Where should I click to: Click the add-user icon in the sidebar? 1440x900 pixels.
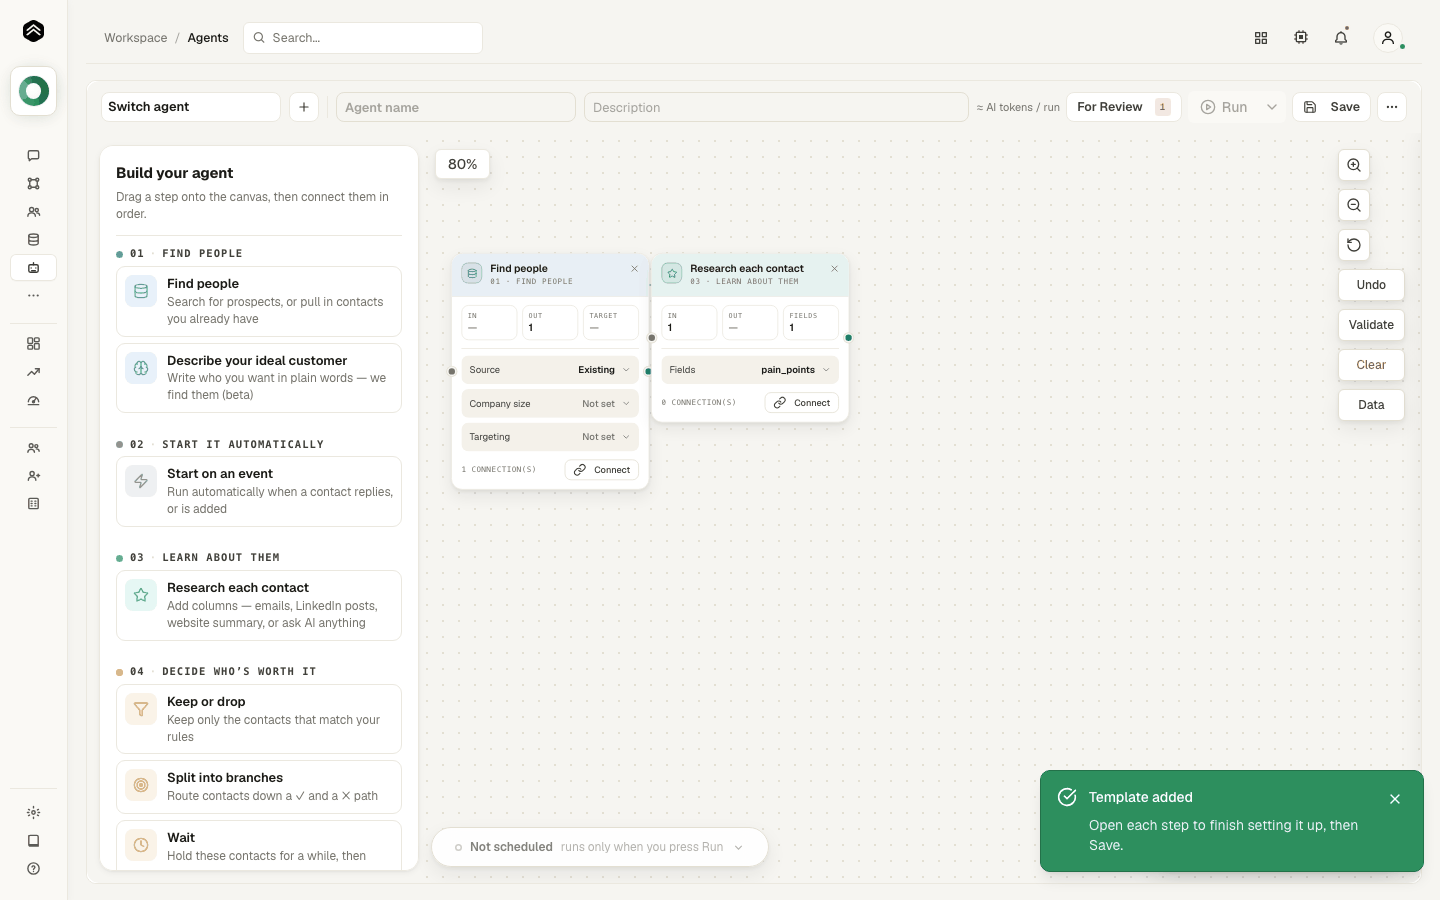coord(33,476)
